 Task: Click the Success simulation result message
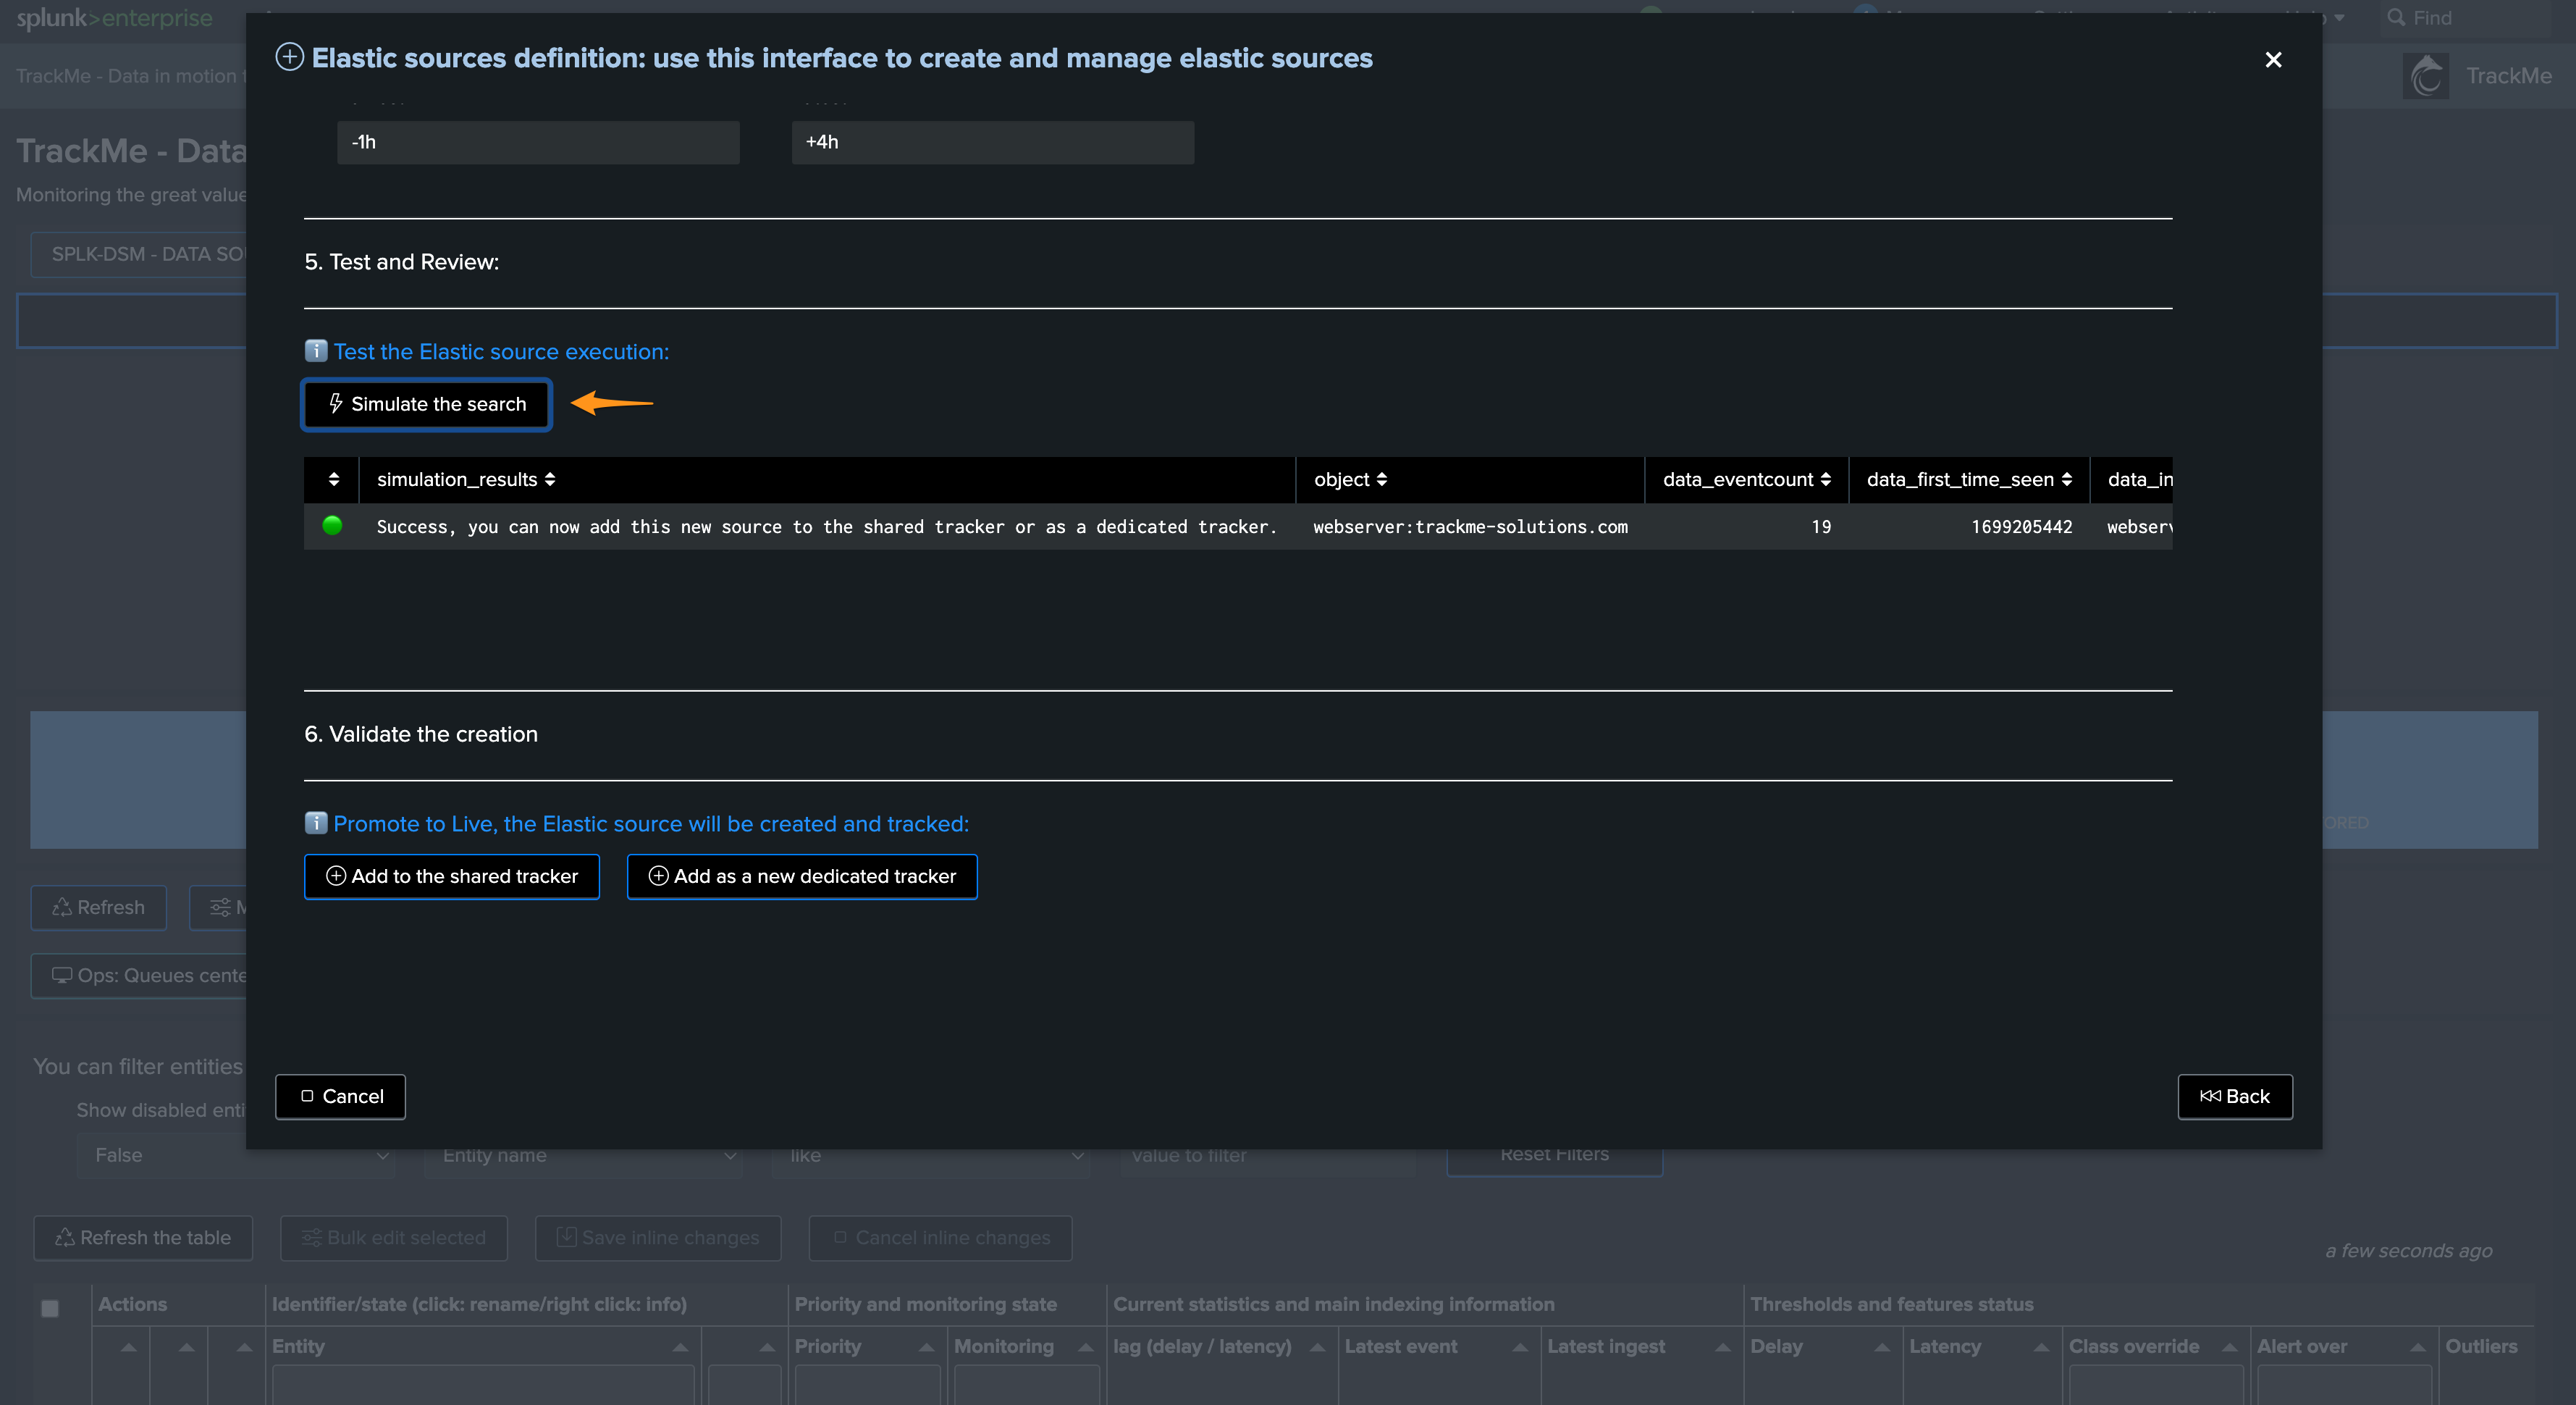point(826,526)
